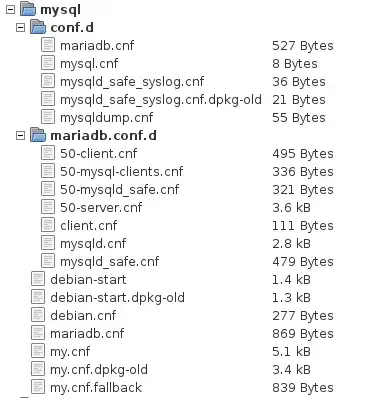
Task: Click the file icon beside debian-start
Action: tap(38, 279)
